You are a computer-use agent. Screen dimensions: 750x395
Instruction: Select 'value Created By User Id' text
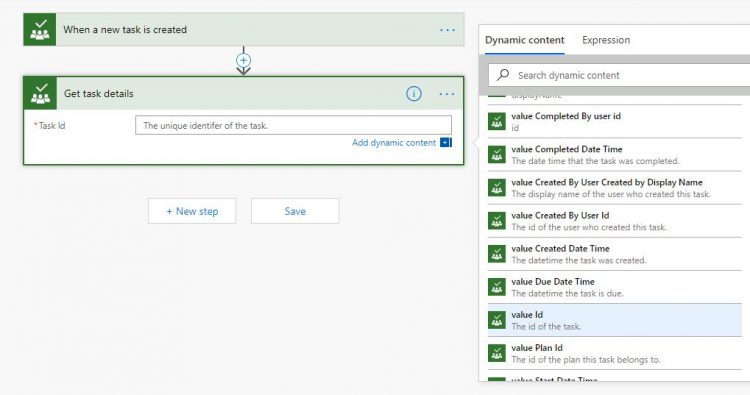pos(560,215)
